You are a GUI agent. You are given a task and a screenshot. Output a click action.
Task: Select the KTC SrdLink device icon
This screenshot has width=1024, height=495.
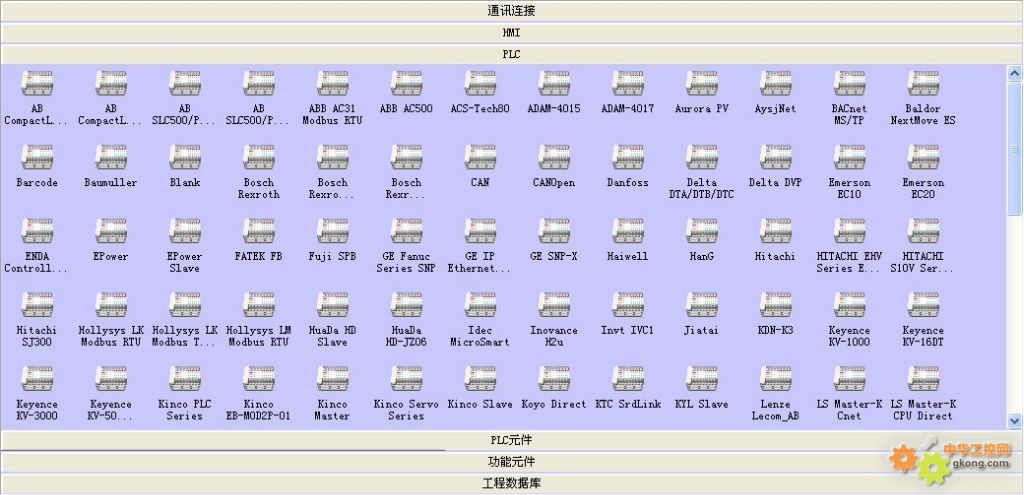point(628,379)
